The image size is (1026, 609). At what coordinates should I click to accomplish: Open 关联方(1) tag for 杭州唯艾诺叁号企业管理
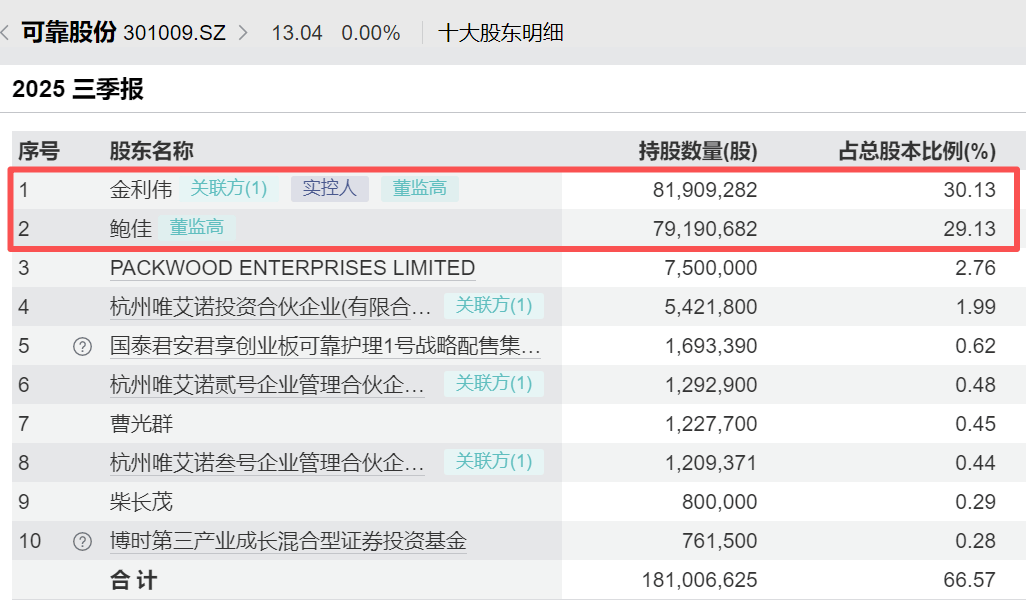tap(494, 461)
